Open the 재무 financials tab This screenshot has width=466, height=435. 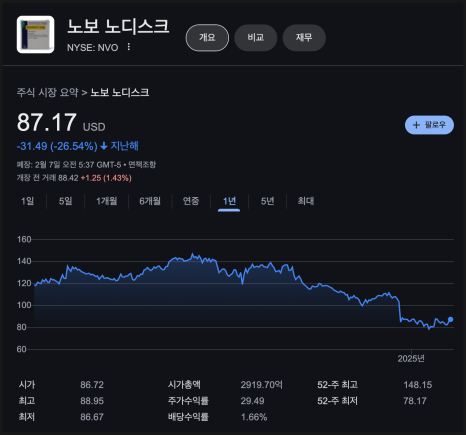304,38
